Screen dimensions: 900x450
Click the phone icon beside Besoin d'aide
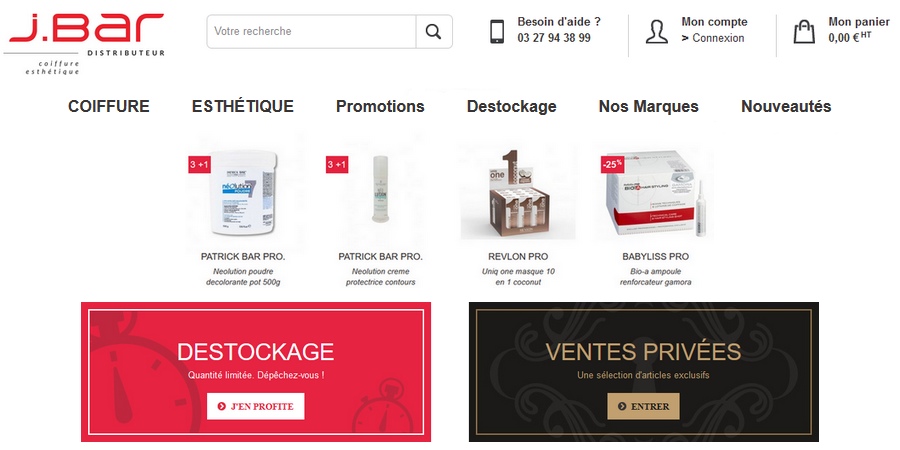pyautogui.click(x=497, y=32)
